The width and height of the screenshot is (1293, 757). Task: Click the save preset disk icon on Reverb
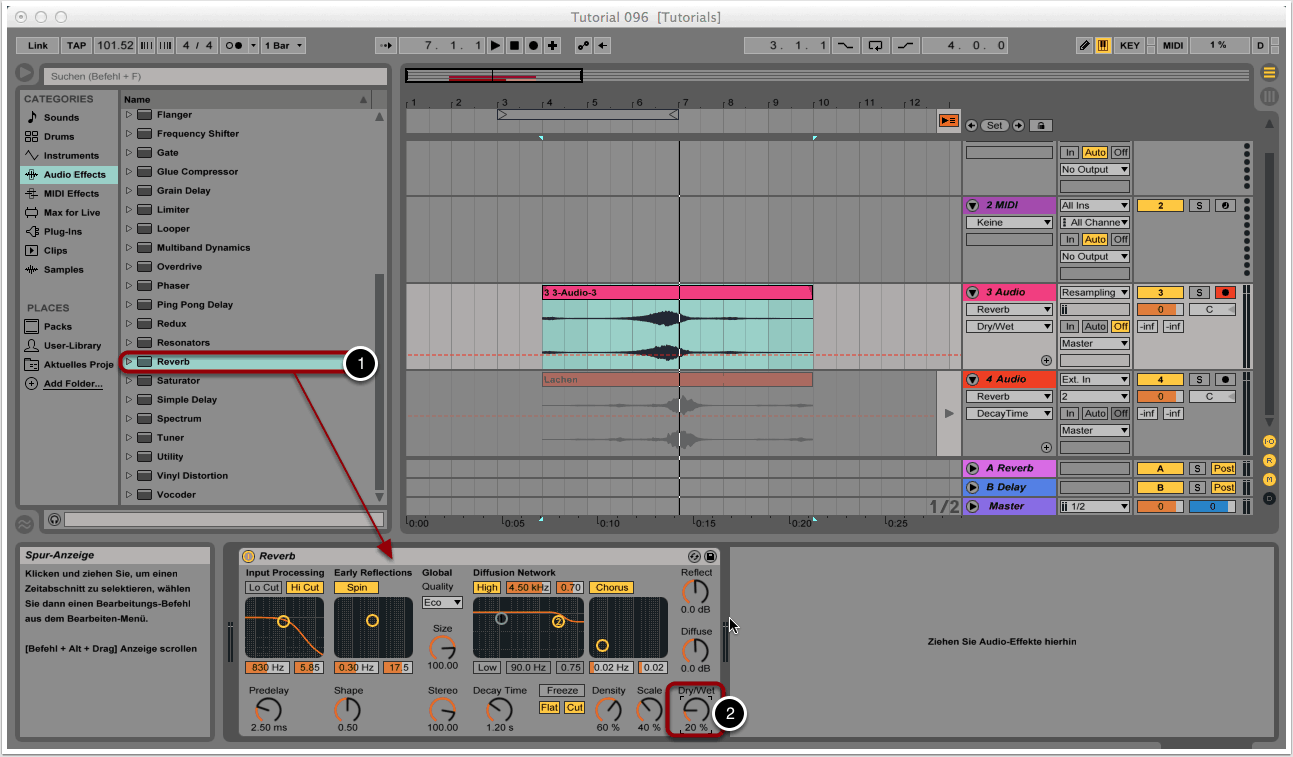tap(710, 556)
